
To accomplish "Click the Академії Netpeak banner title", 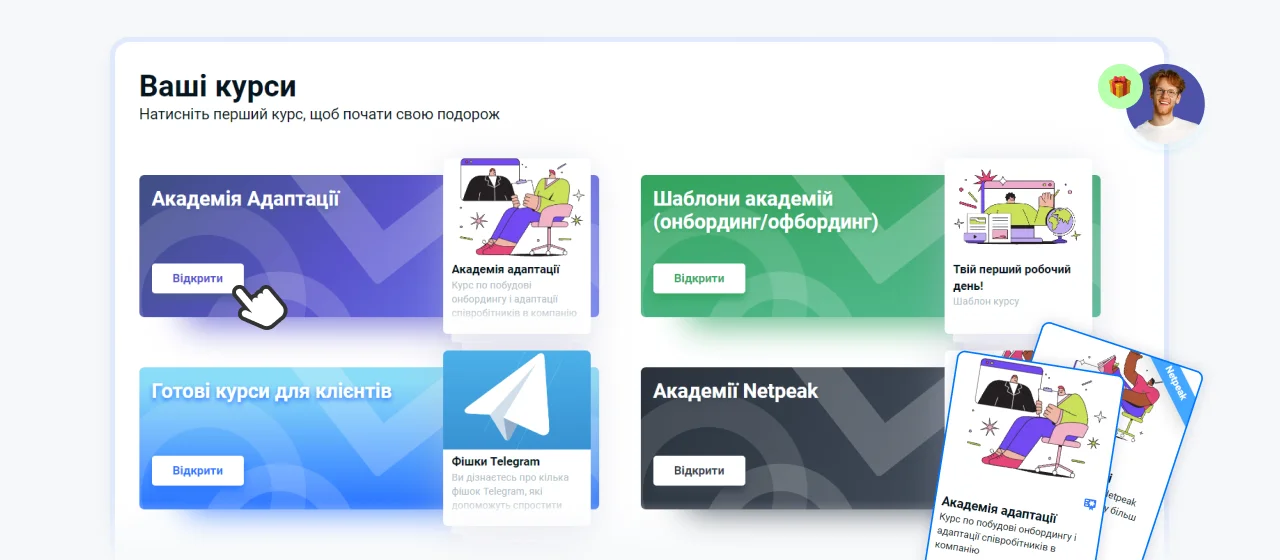I will (x=736, y=391).
